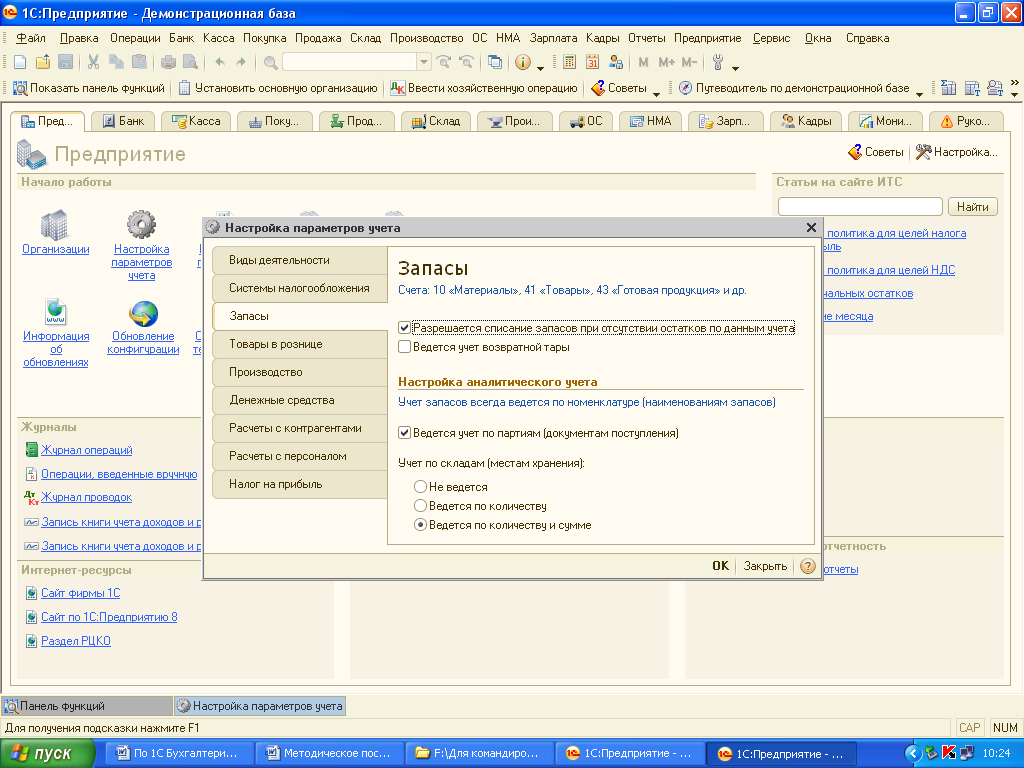Click the Обновление конфигурации globe icon
This screenshot has width=1024, height=768.
tap(143, 313)
